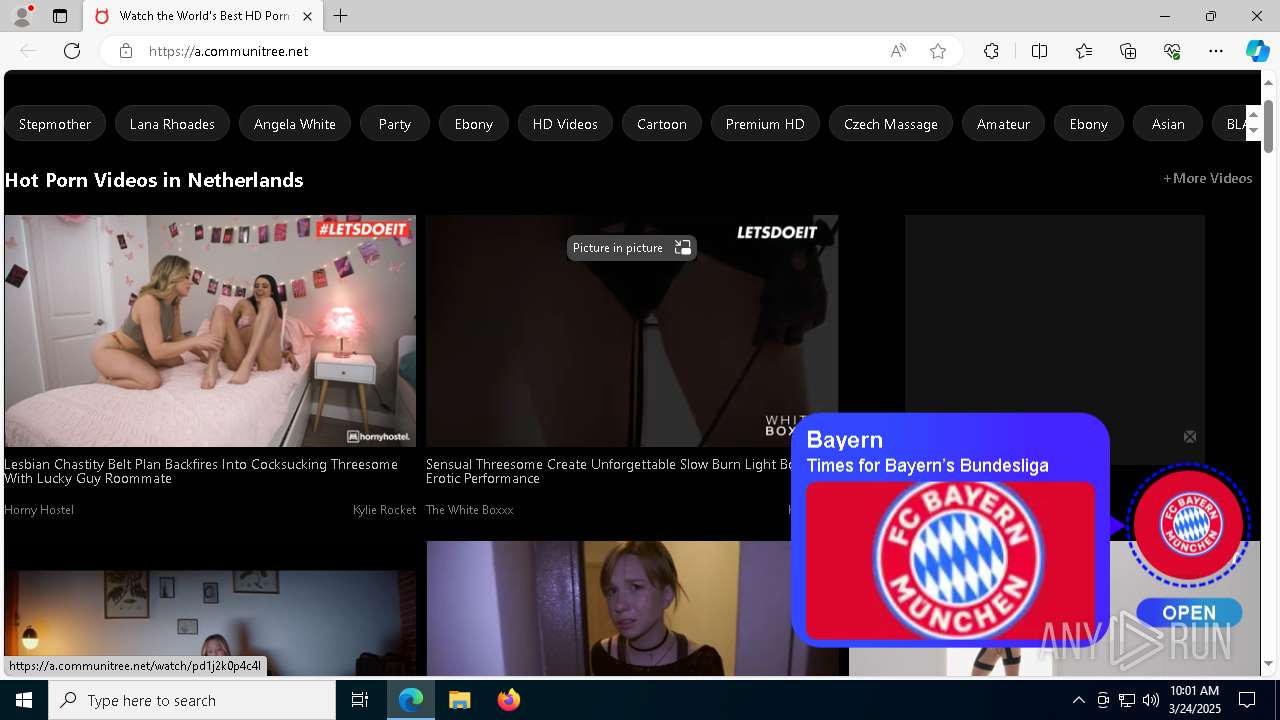Image resolution: width=1280 pixels, height=720 pixels.
Task: View site information via the lock icon
Action: 126,51
